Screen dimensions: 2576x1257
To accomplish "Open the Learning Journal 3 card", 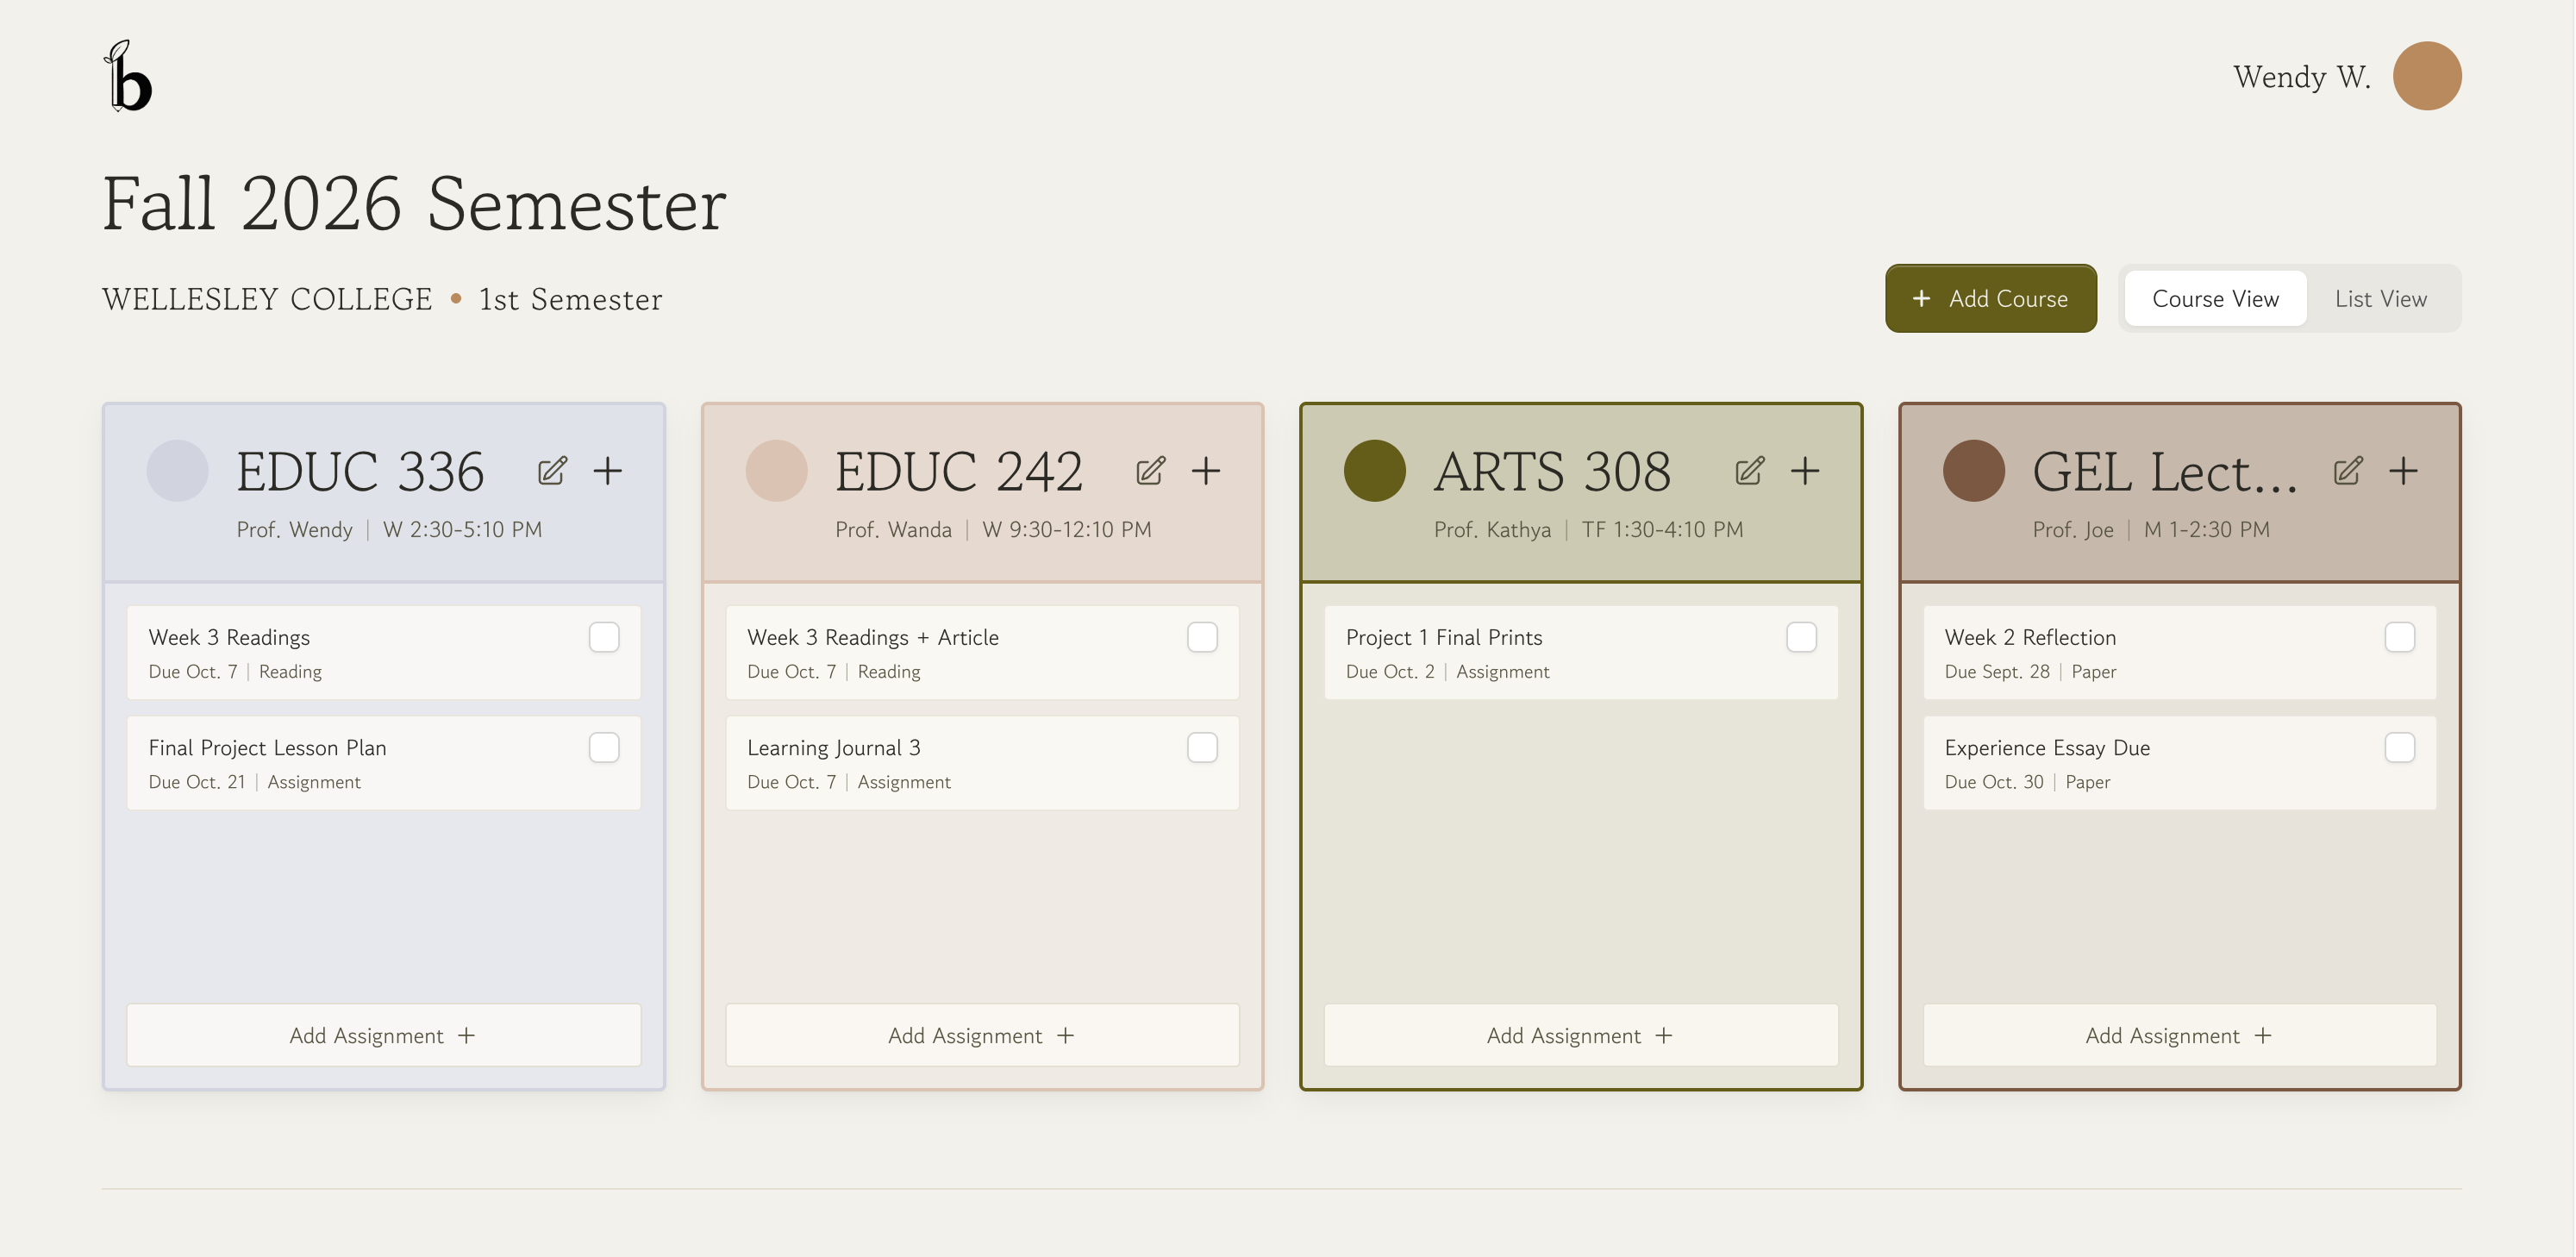I will pyautogui.click(x=982, y=762).
